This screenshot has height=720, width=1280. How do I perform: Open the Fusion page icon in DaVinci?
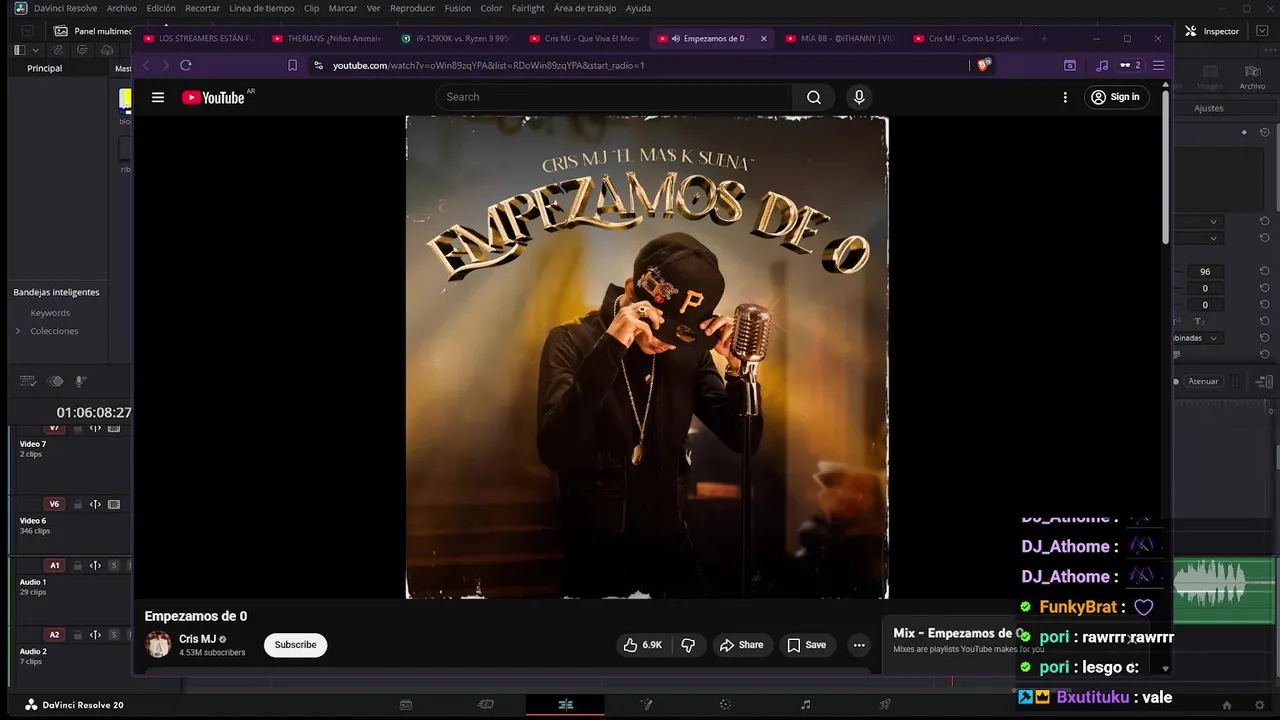click(646, 705)
